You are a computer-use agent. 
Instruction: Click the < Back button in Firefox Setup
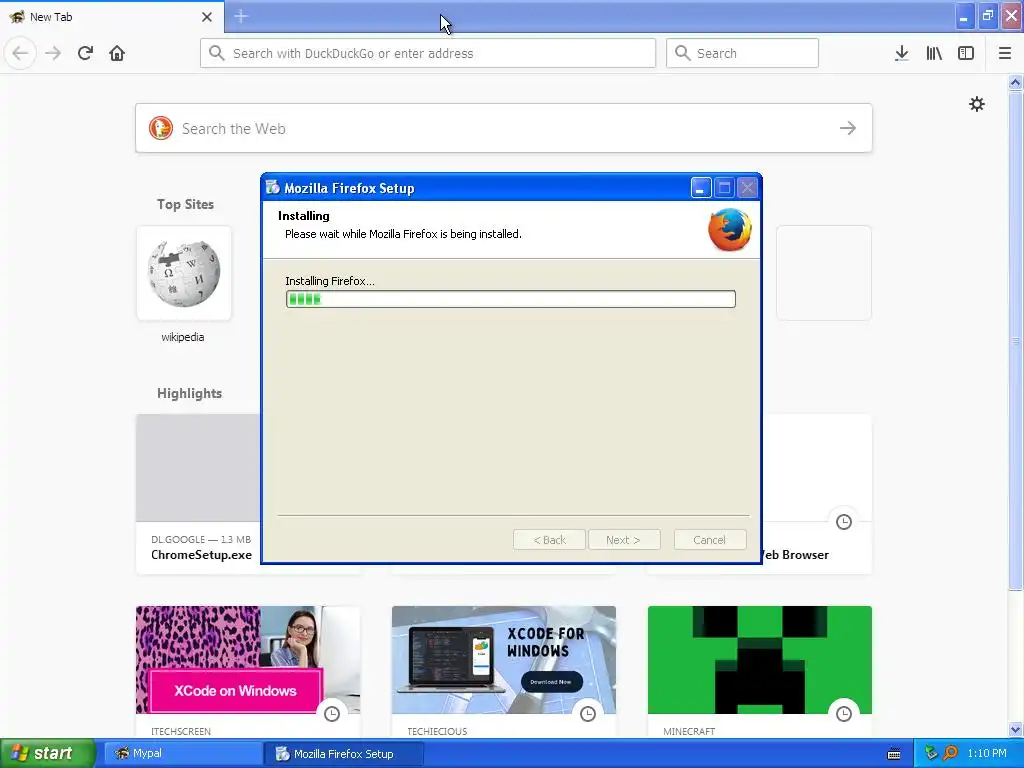click(x=549, y=540)
